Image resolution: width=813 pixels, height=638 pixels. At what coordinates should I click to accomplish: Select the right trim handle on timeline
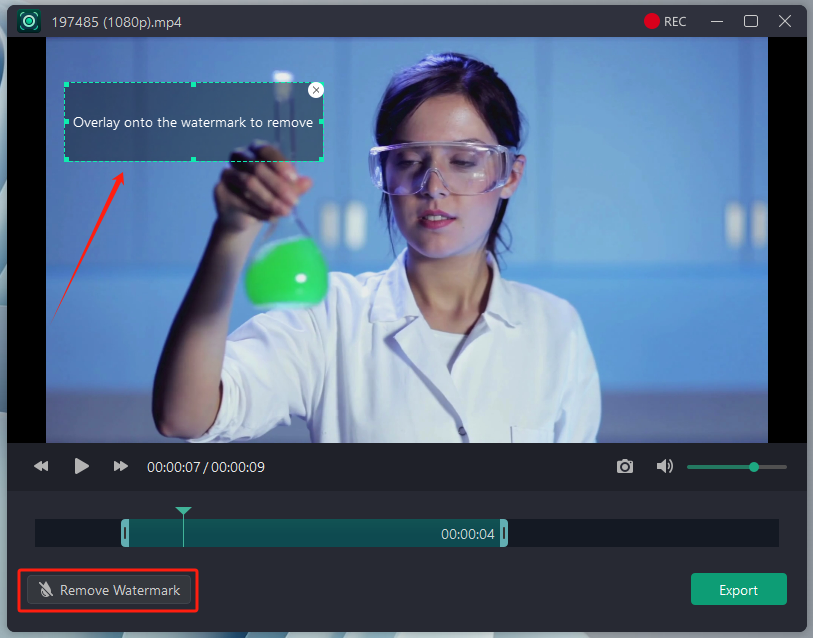point(503,533)
